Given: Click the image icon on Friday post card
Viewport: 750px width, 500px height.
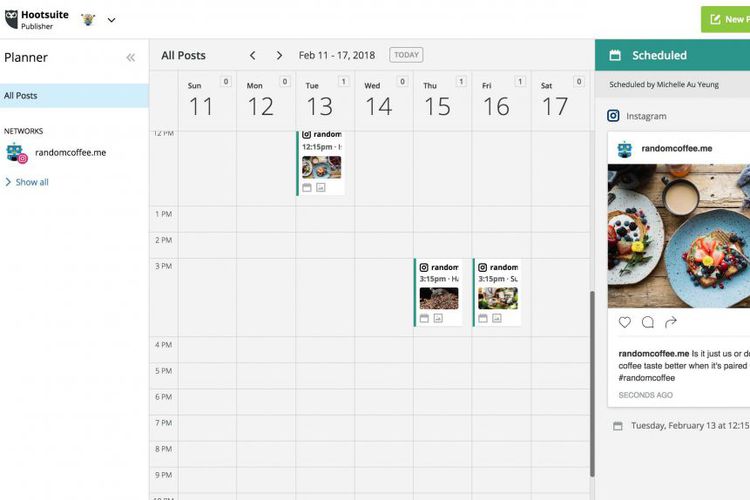Looking at the screenshot, I should [x=497, y=318].
